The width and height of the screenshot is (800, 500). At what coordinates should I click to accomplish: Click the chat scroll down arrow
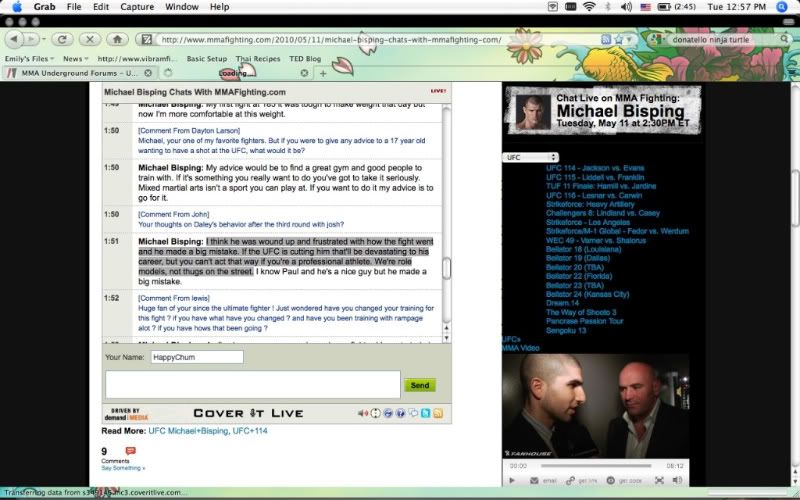(x=446, y=338)
